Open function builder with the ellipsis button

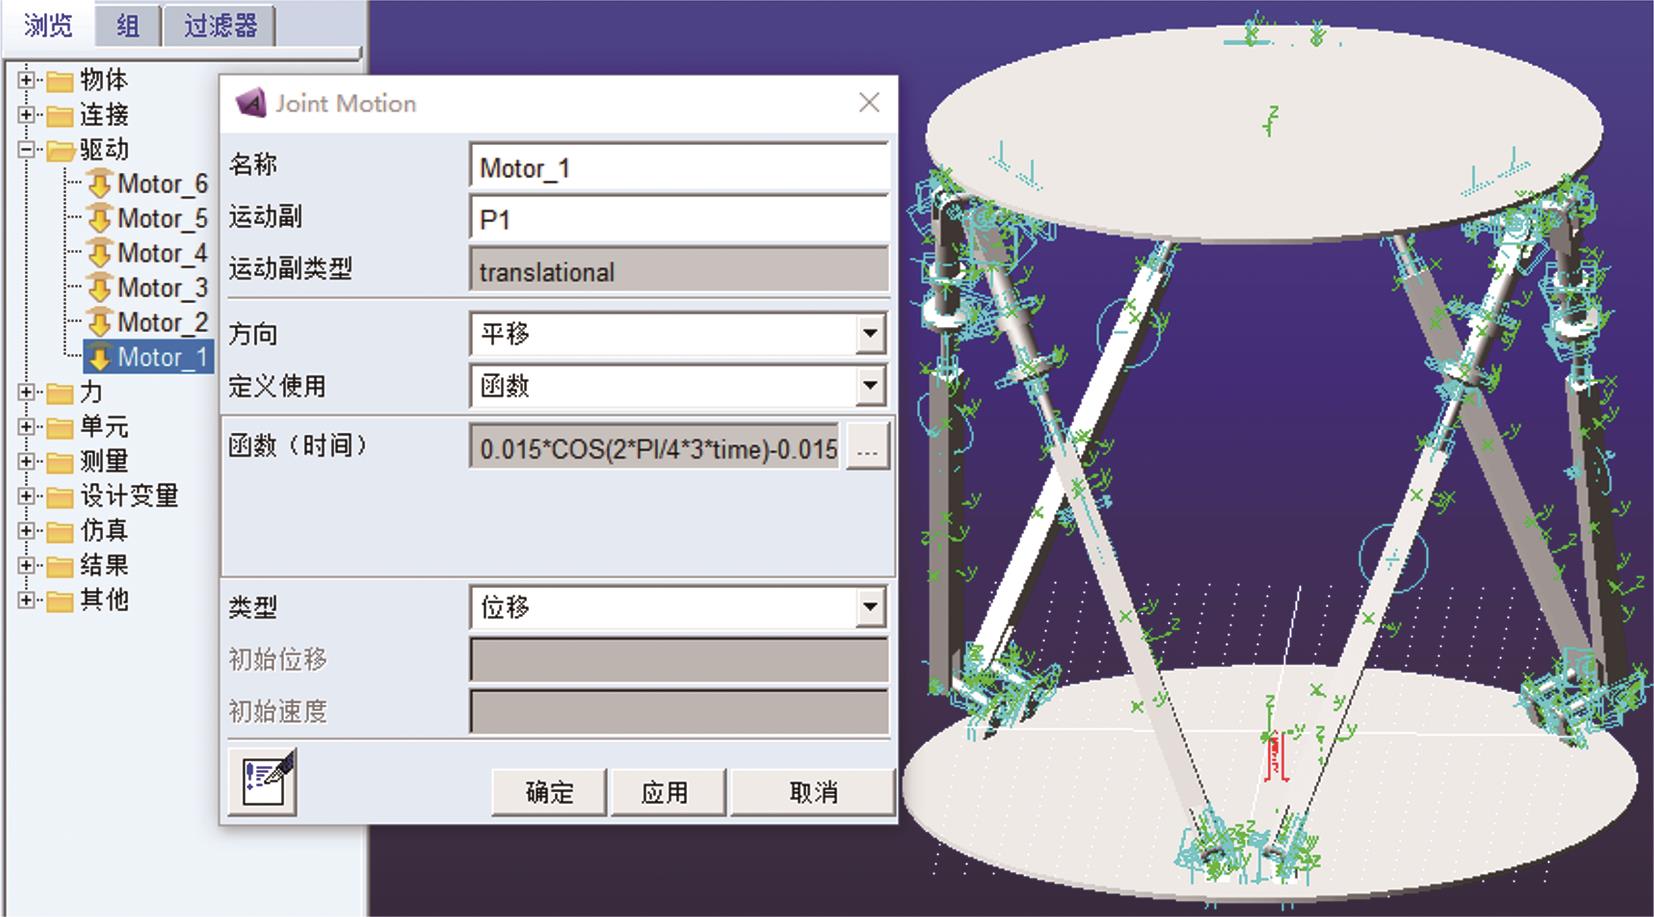867,449
